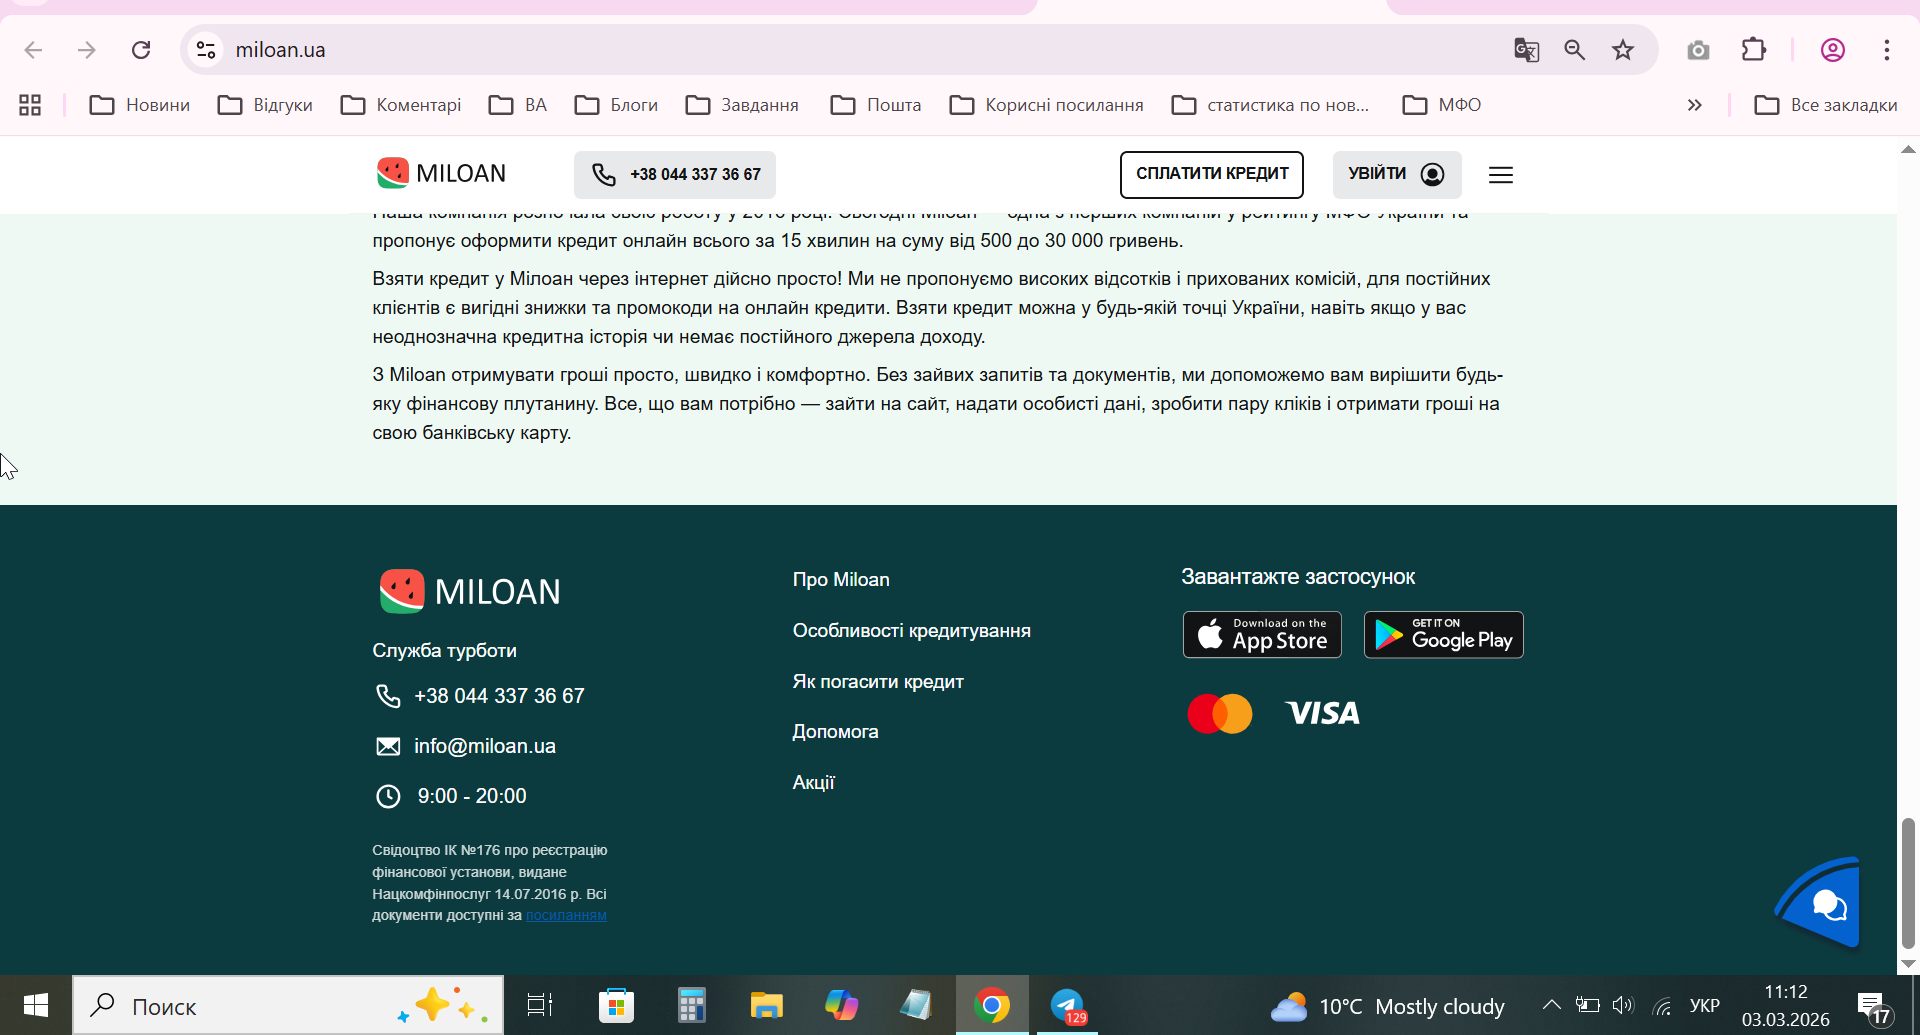Open the Особливості кредитування footer link
Image resolution: width=1920 pixels, height=1035 pixels.
(x=911, y=631)
